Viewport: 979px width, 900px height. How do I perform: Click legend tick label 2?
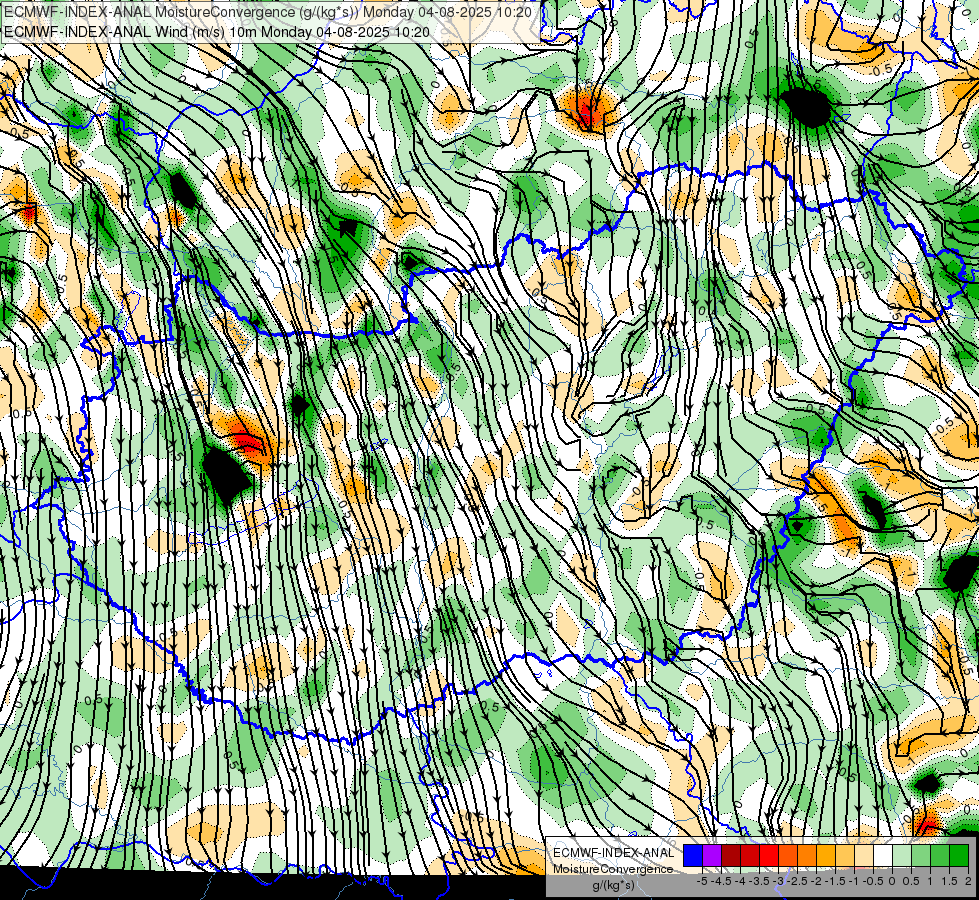[x=968, y=881]
